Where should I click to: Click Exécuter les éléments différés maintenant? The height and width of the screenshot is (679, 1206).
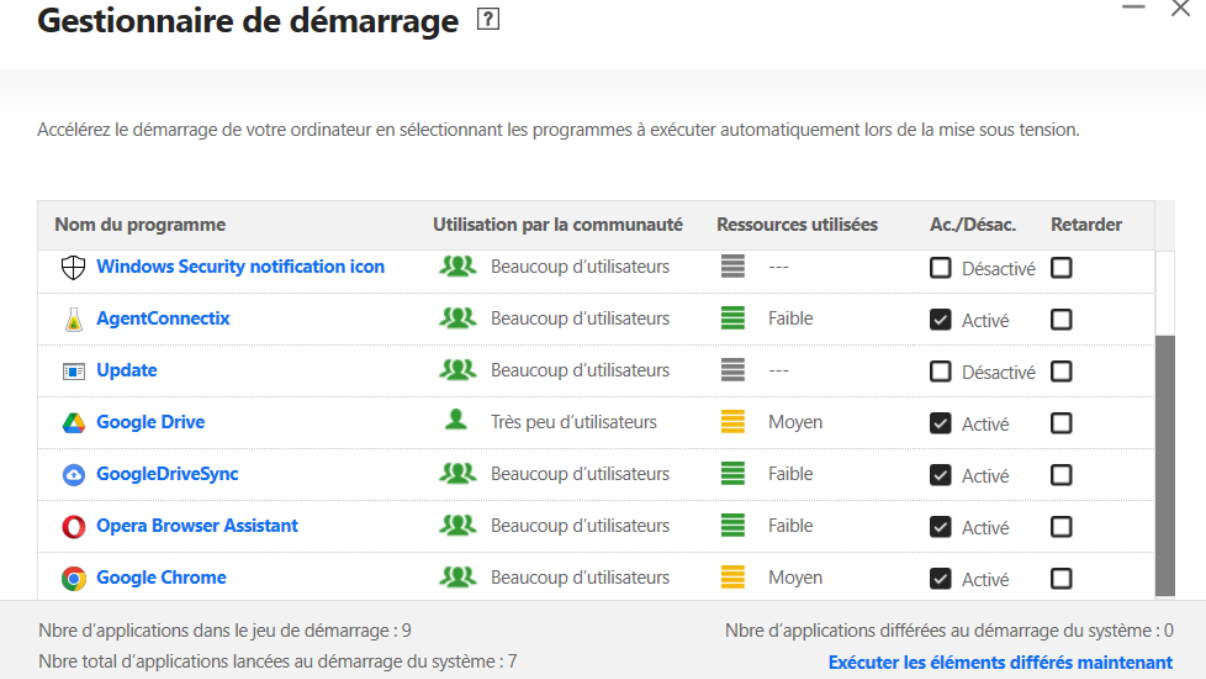[x=1000, y=662]
